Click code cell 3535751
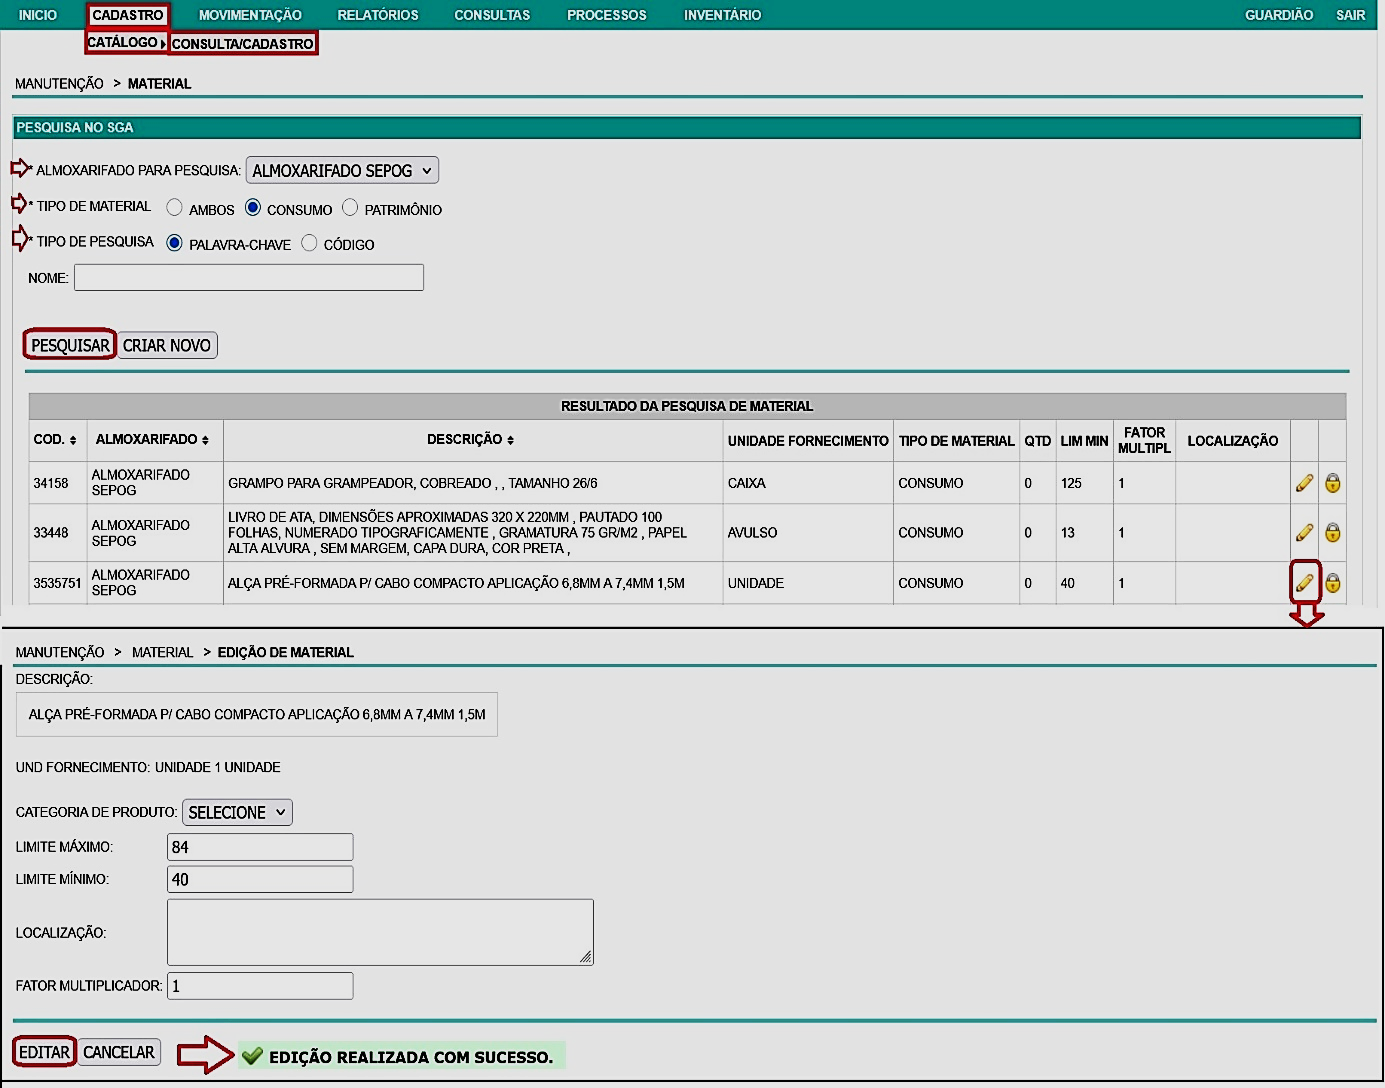The height and width of the screenshot is (1088, 1385). (x=57, y=583)
